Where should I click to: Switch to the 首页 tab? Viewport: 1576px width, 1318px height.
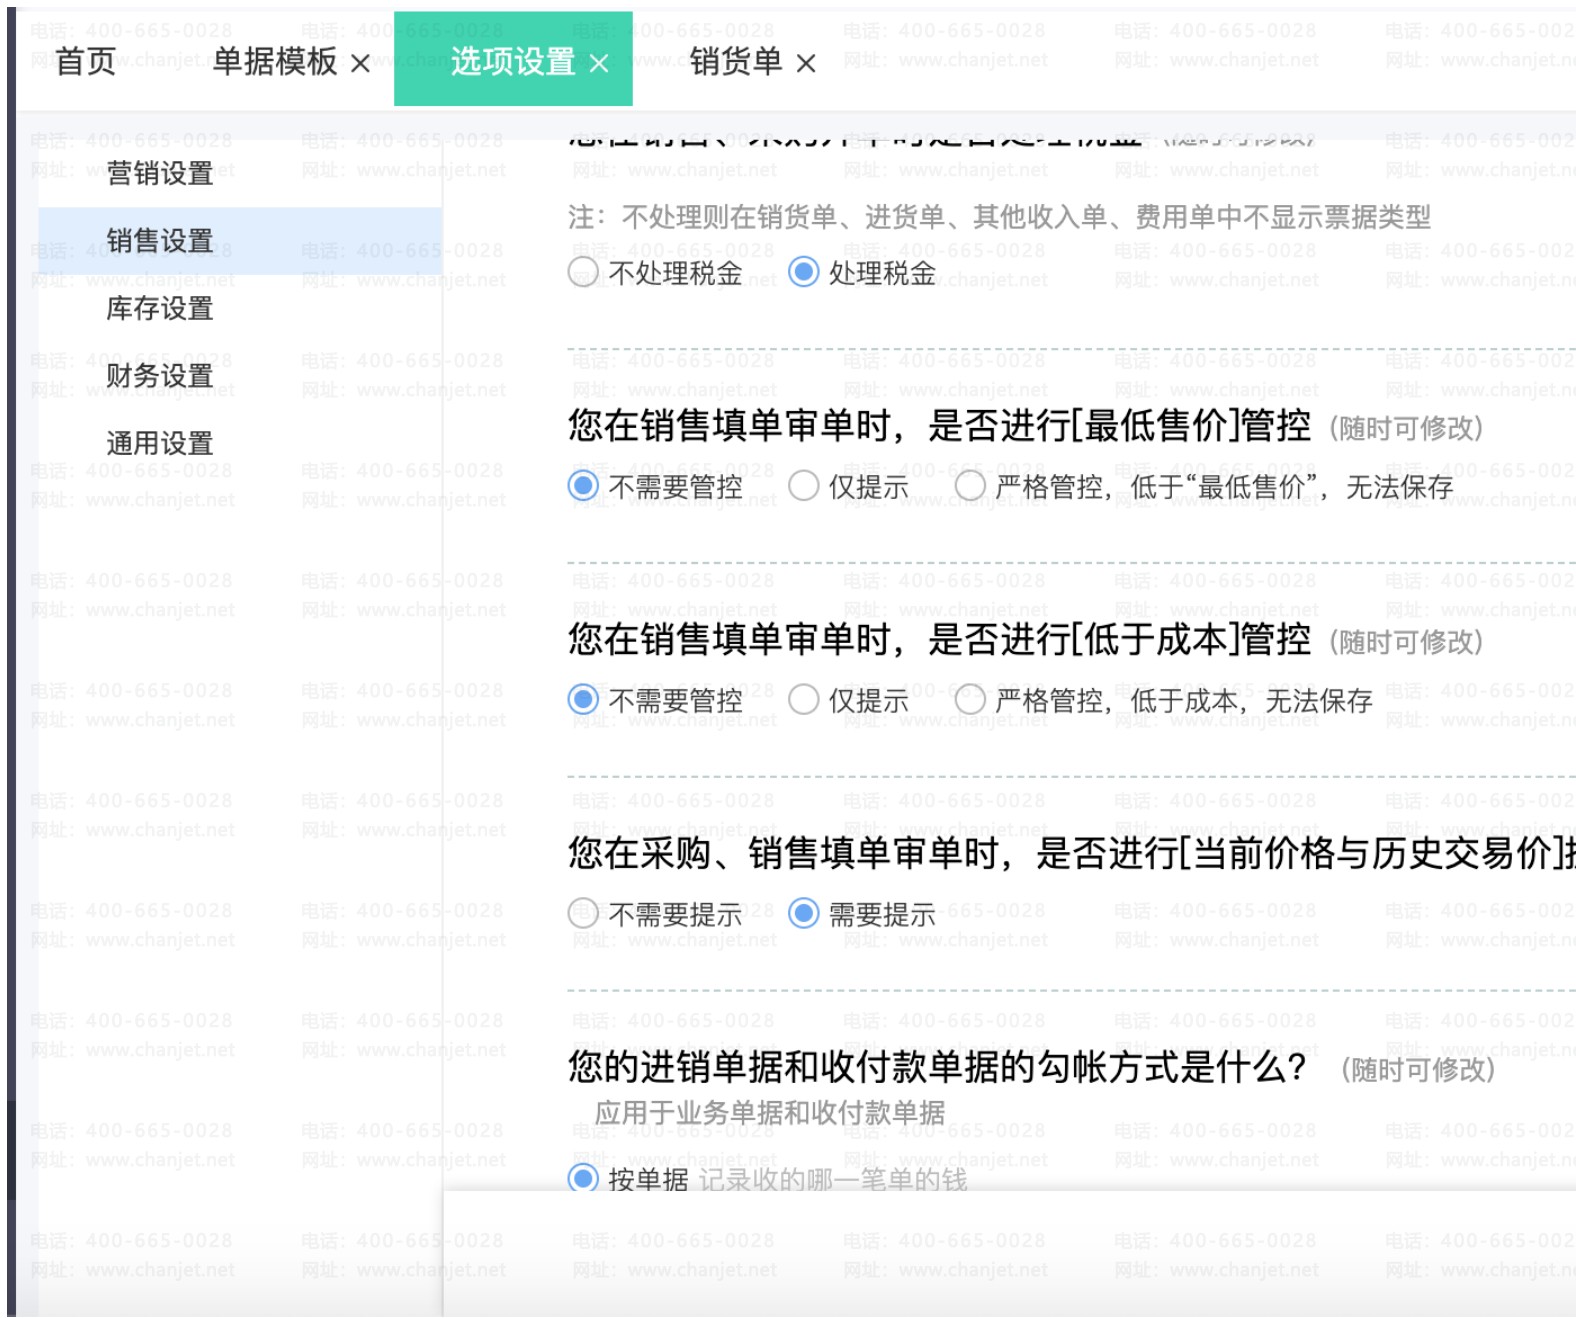pos(86,62)
